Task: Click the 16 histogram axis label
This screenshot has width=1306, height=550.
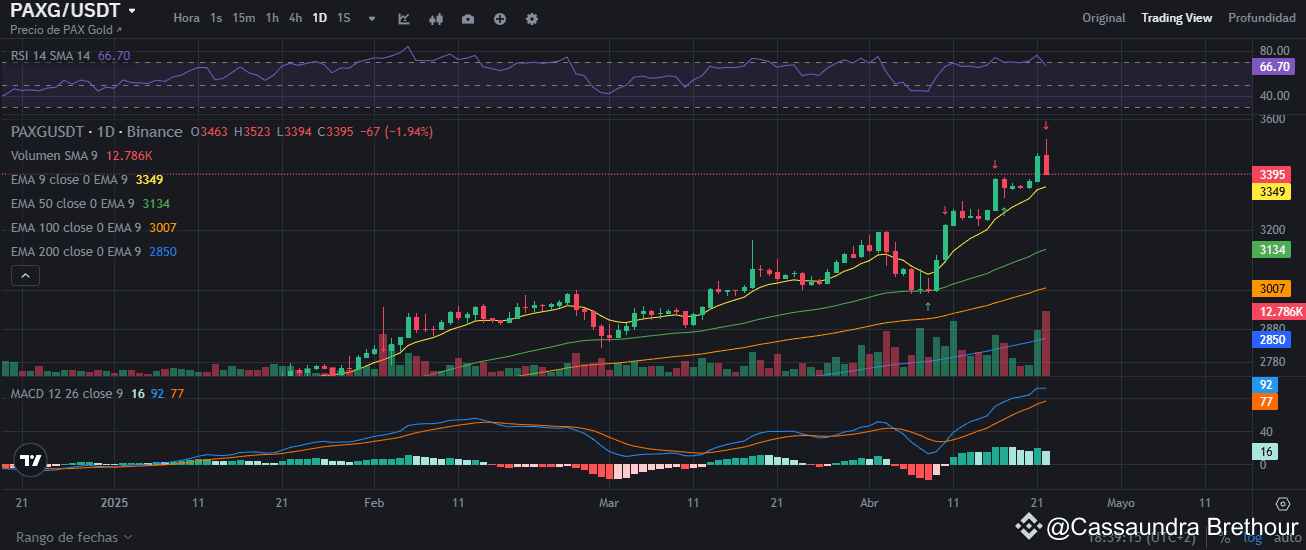Action: [1265, 451]
